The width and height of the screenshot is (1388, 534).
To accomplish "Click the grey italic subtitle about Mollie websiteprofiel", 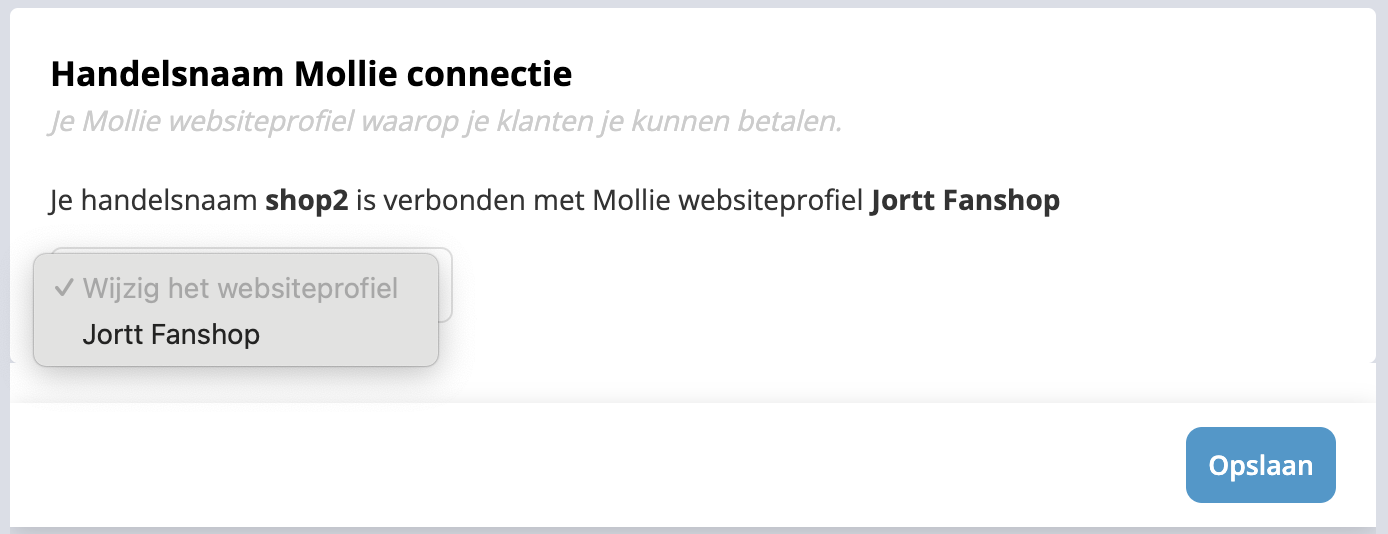I will (446, 122).
